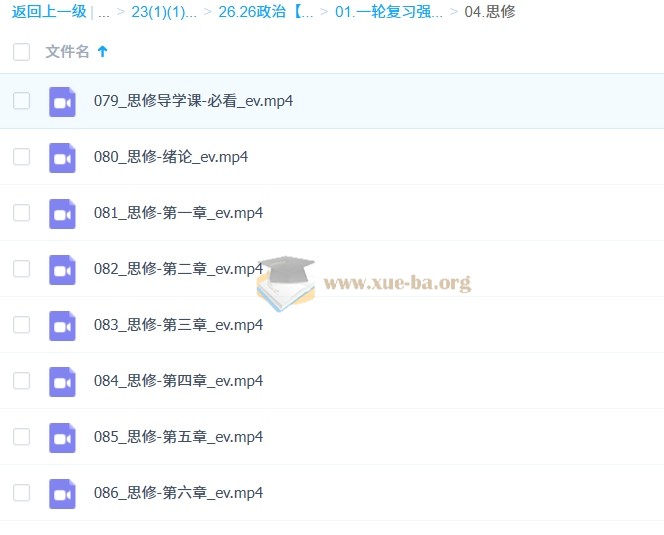Open 01.一轮复习强... breadcrumb folder
The image size is (664, 535).
[x=388, y=12]
